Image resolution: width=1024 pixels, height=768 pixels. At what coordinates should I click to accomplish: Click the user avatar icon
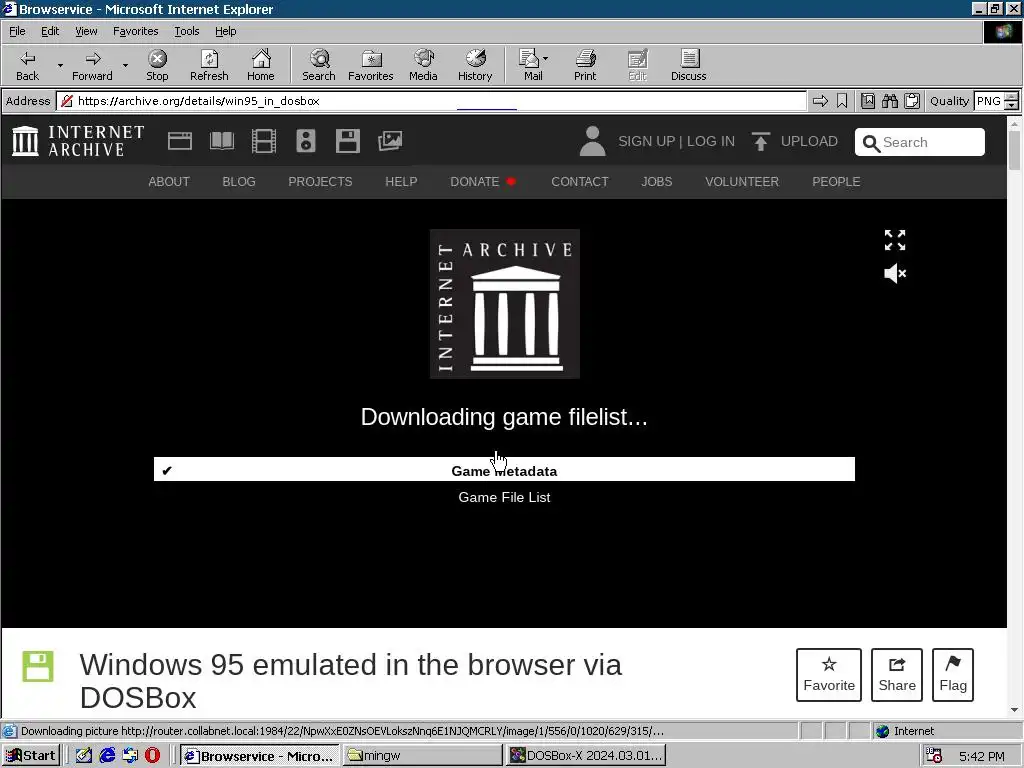coord(592,141)
